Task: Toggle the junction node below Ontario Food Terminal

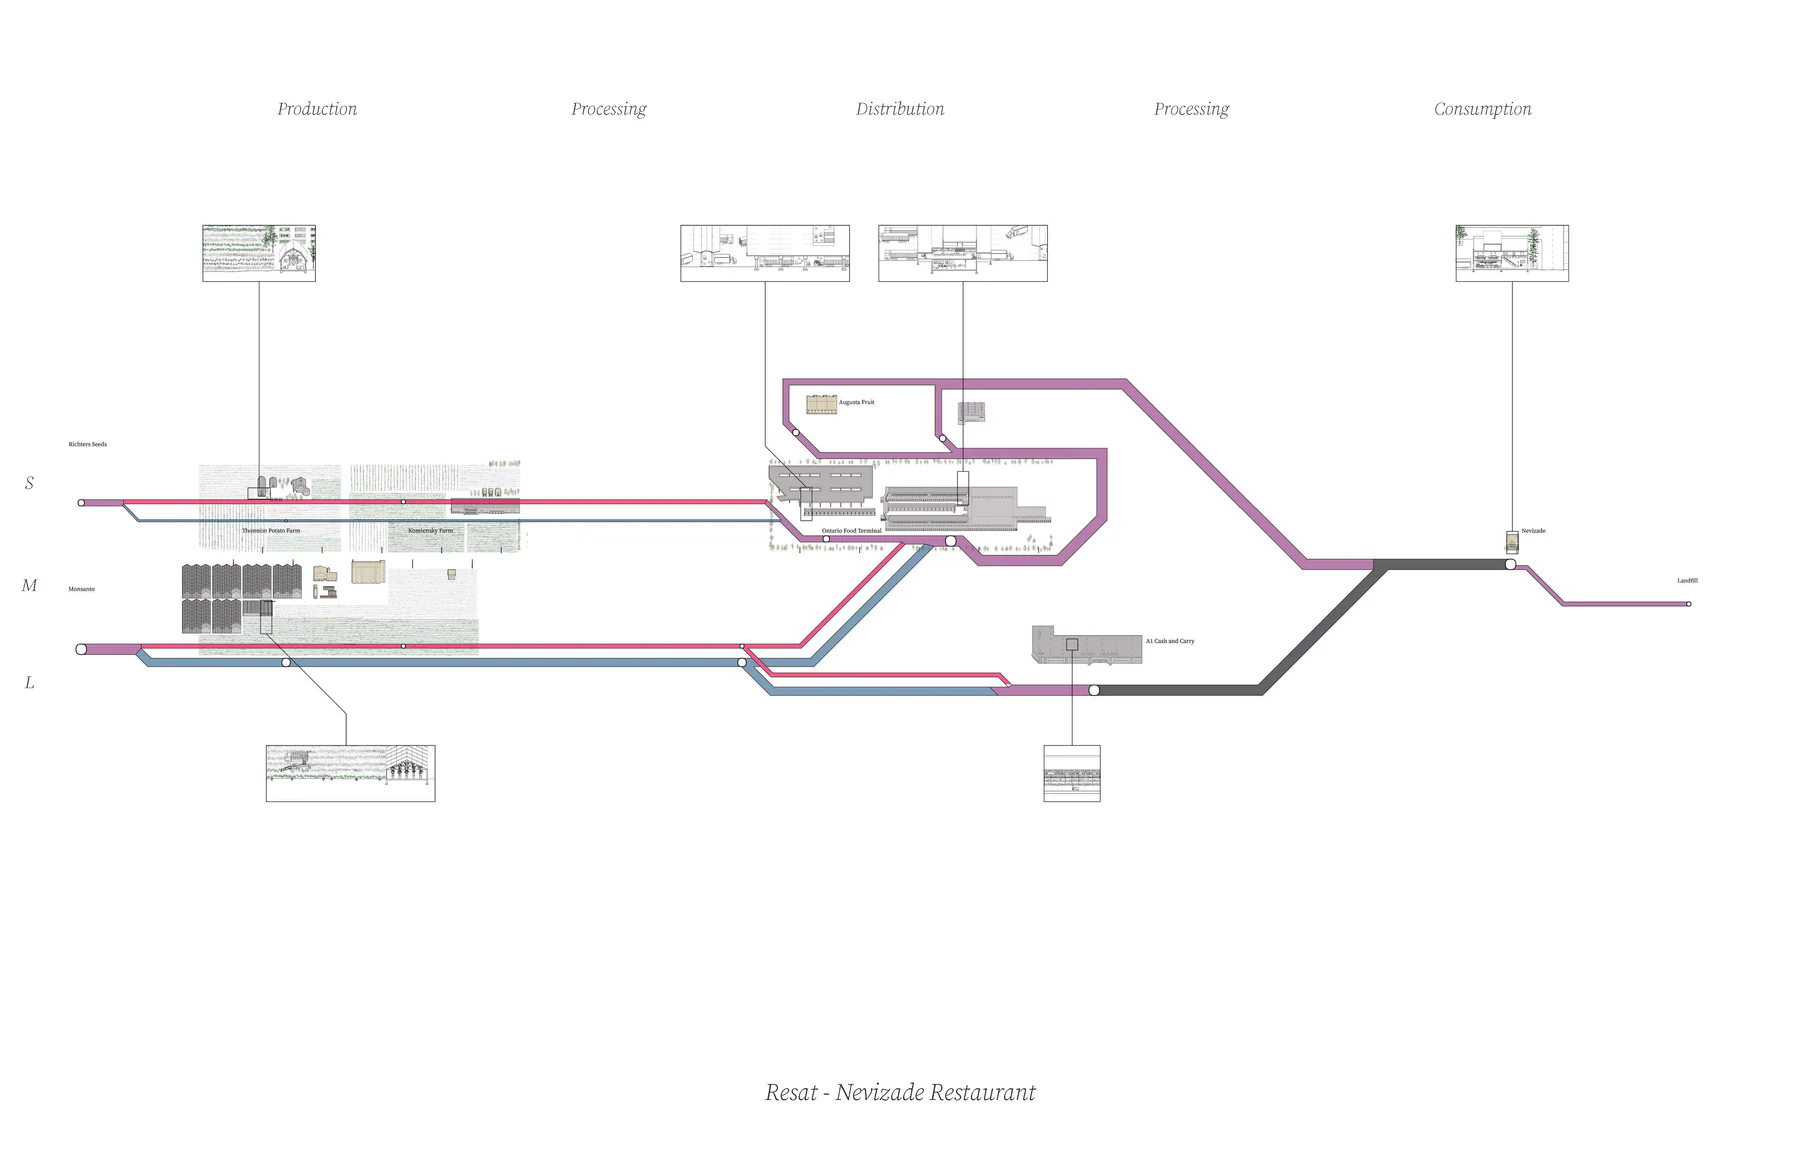Action: 951,541
